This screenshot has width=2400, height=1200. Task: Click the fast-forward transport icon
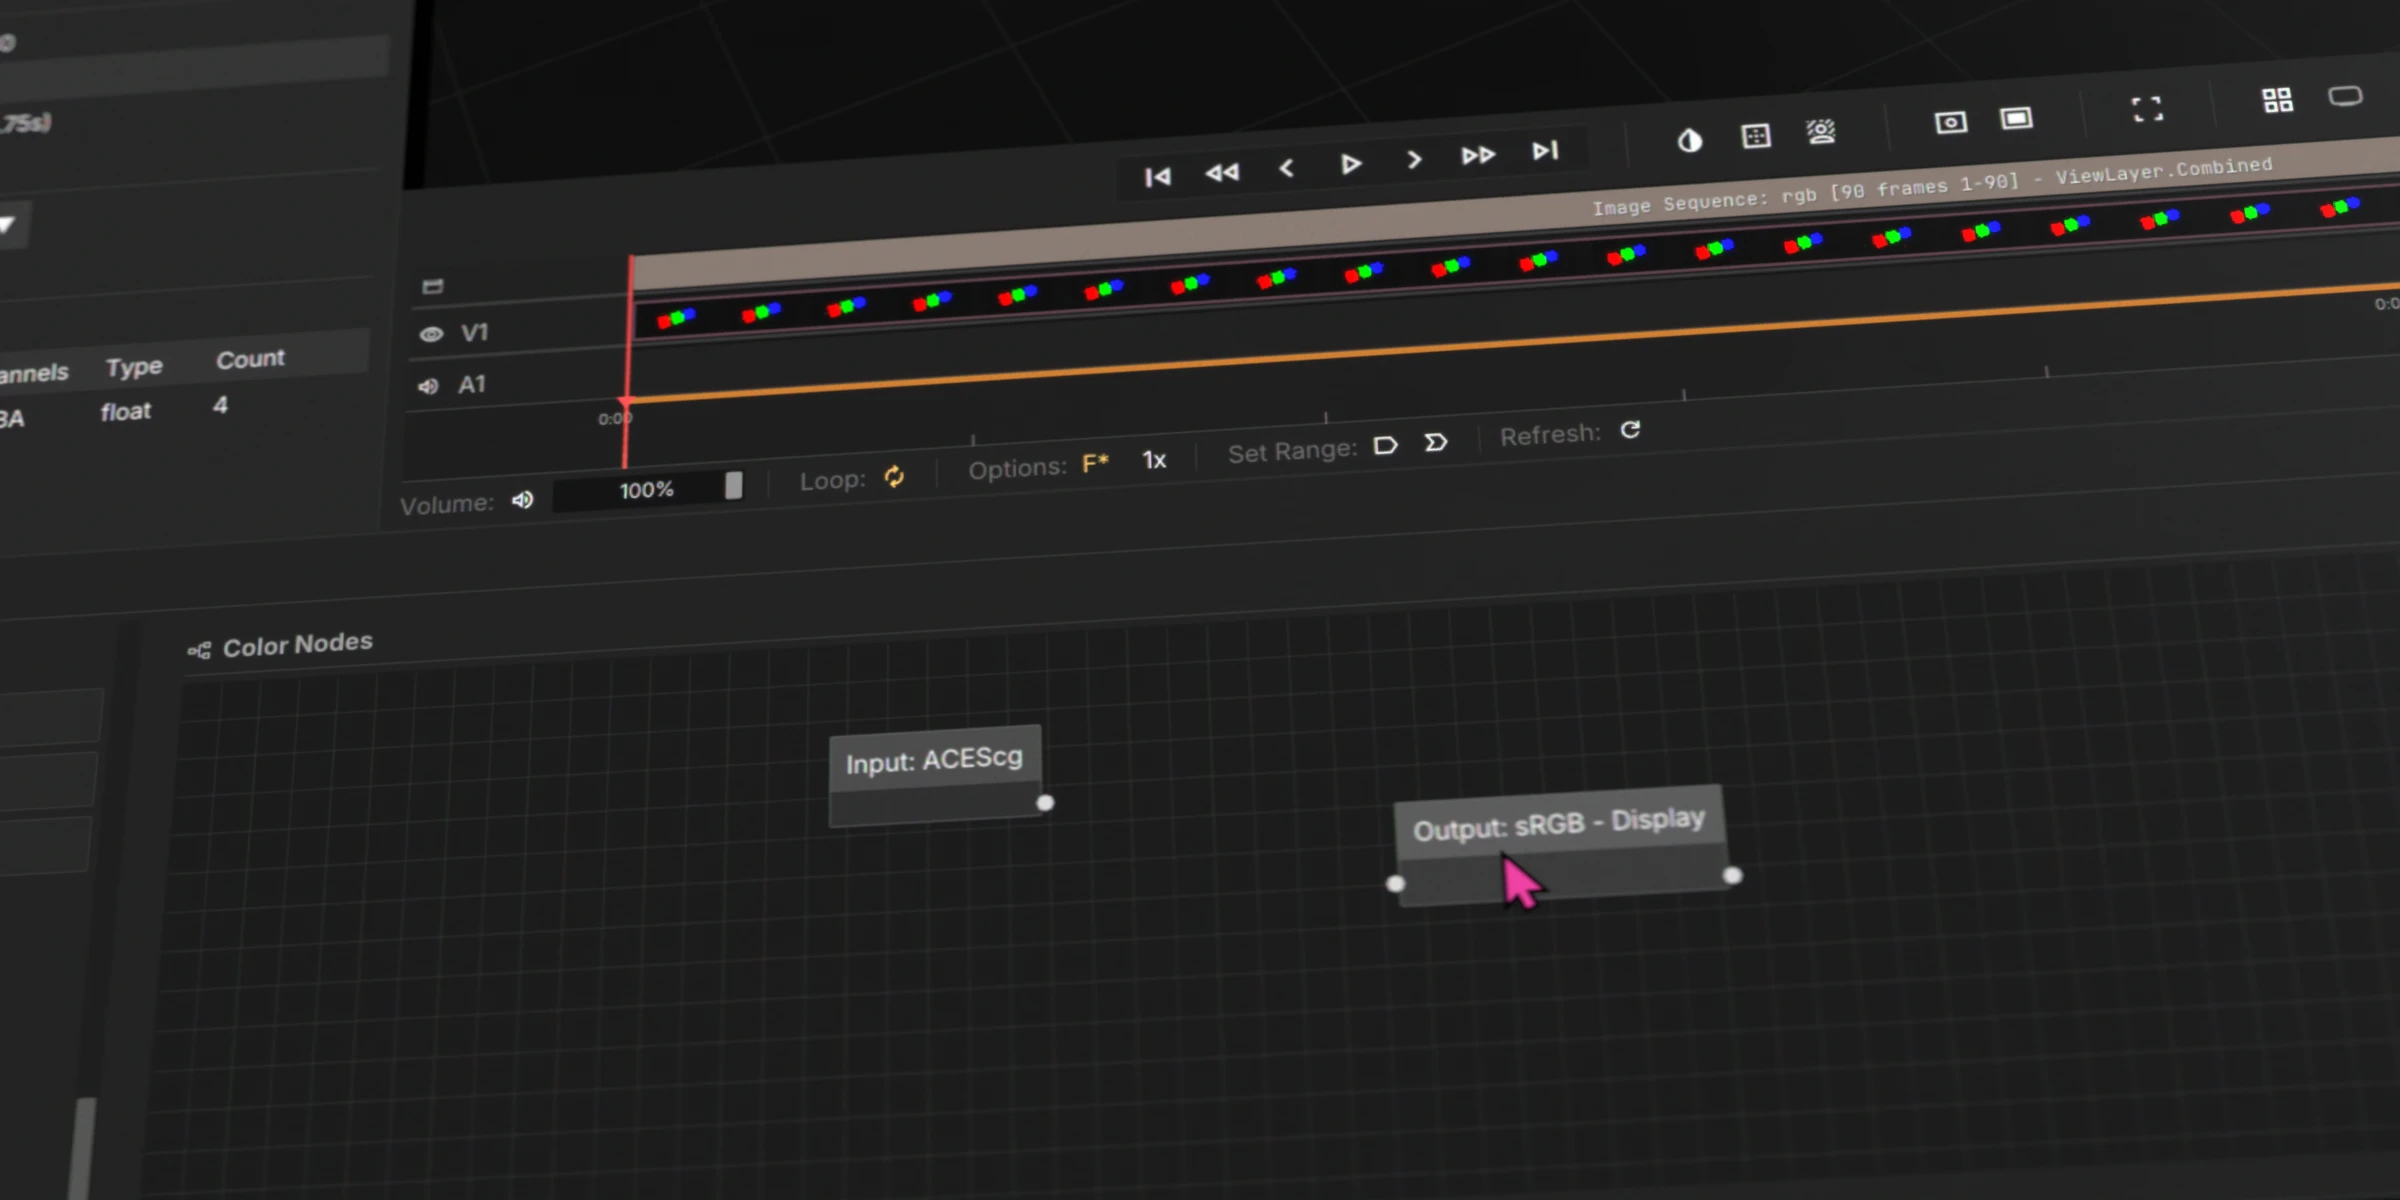click(x=1478, y=155)
